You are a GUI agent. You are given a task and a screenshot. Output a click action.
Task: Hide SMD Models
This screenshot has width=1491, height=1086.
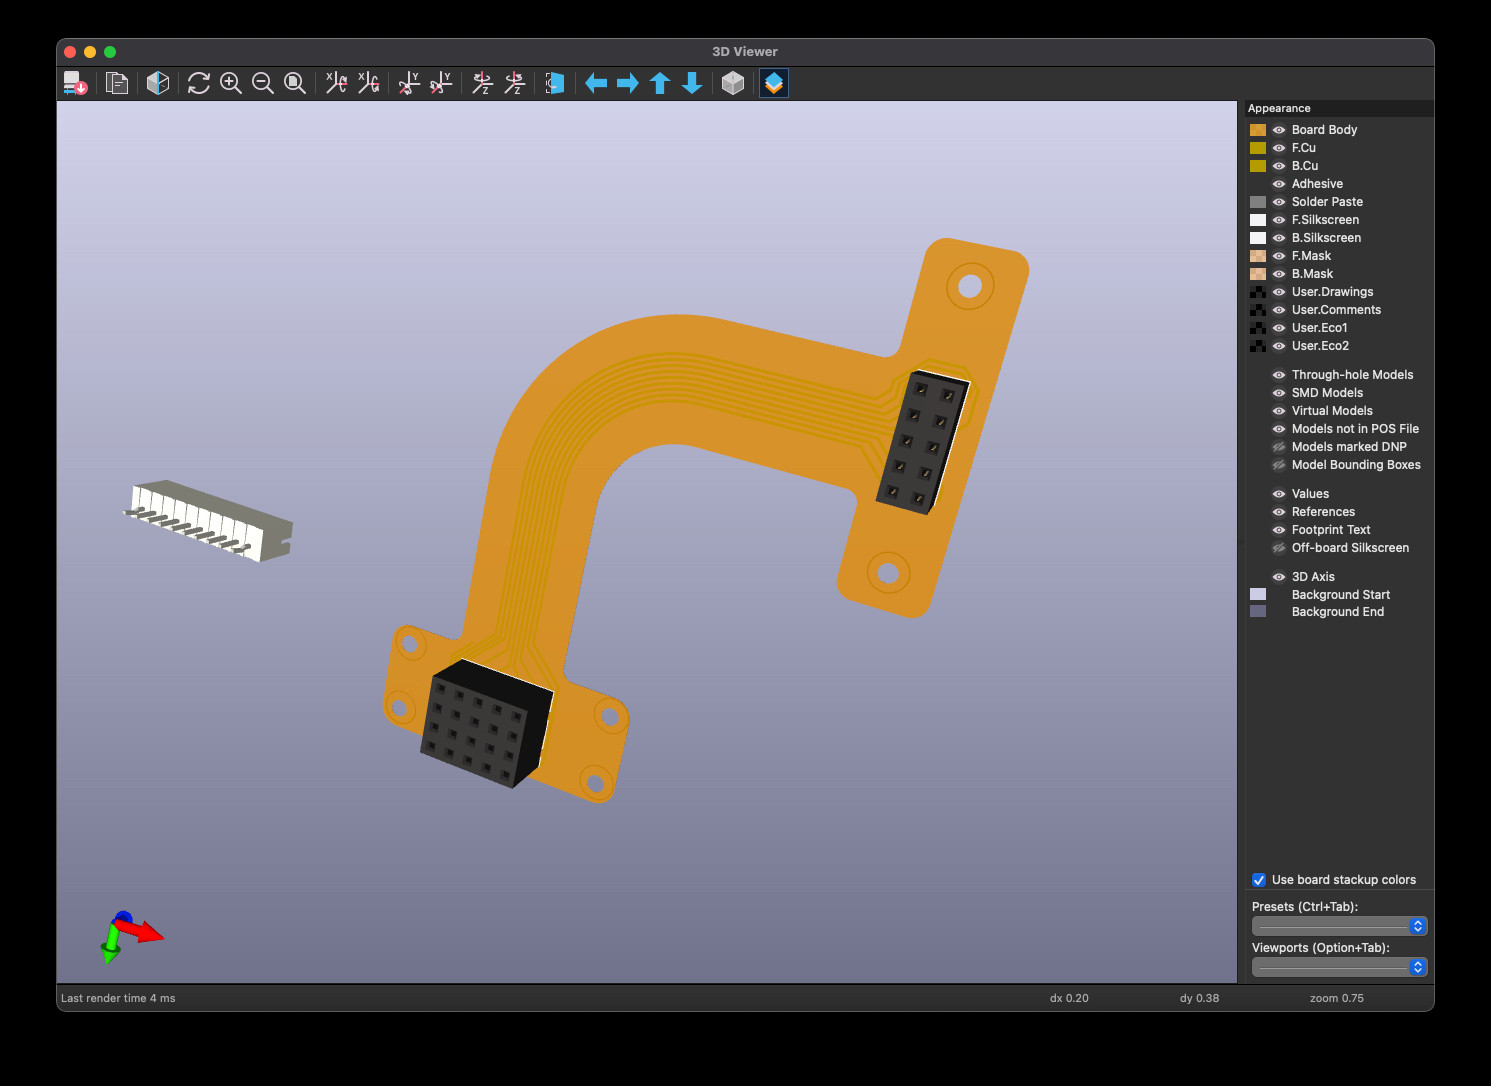1279,393
